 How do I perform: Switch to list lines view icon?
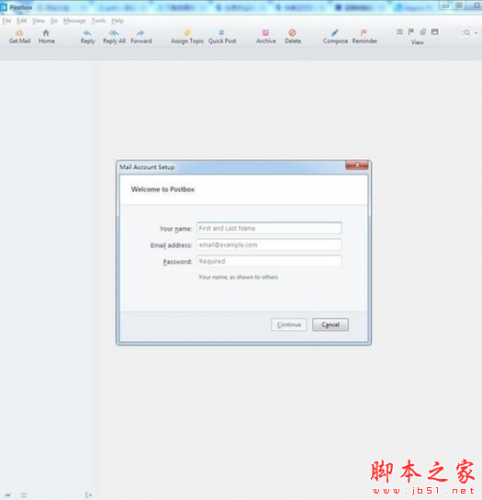click(x=400, y=32)
